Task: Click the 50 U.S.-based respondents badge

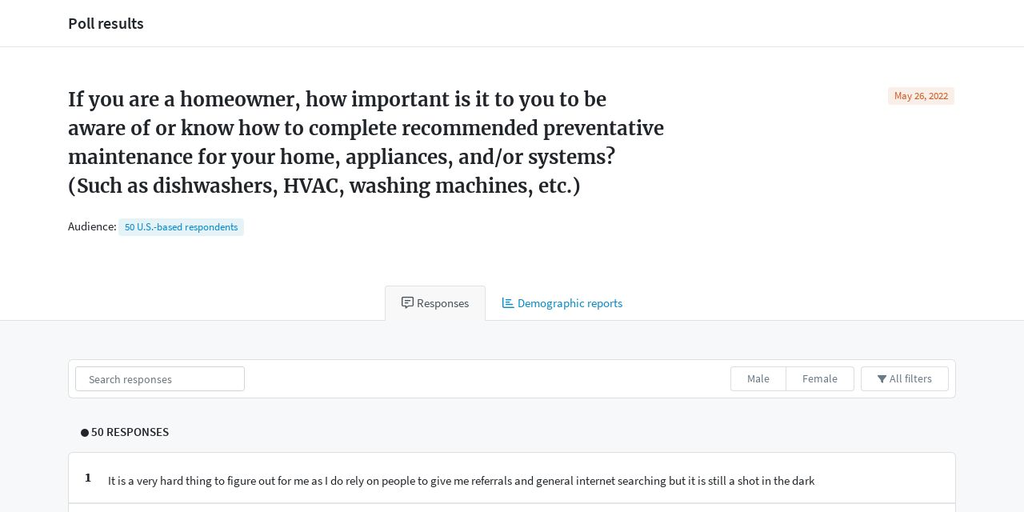Action: tap(181, 227)
